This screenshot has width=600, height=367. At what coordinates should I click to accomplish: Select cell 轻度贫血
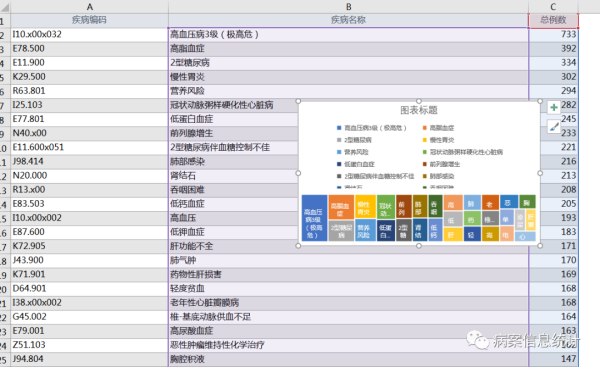click(x=349, y=289)
